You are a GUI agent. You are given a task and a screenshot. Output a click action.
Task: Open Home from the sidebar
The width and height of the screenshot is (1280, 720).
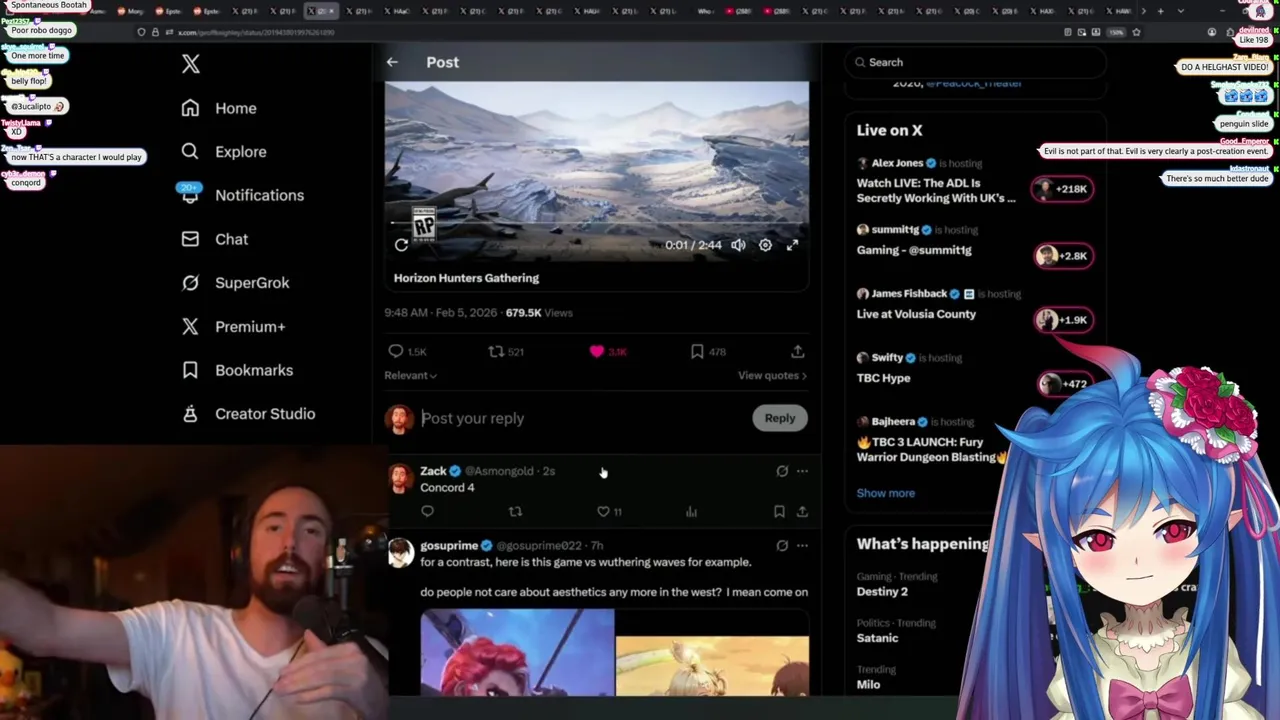(x=219, y=108)
